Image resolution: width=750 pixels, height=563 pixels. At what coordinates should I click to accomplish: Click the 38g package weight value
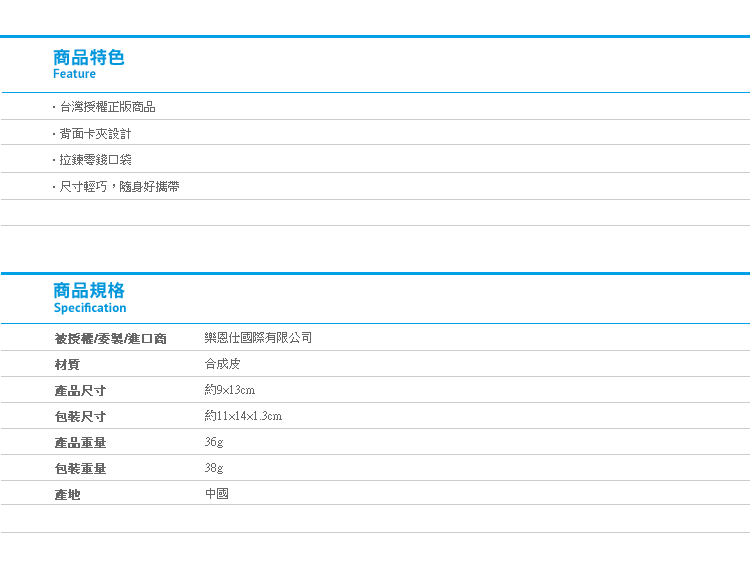[x=214, y=468]
